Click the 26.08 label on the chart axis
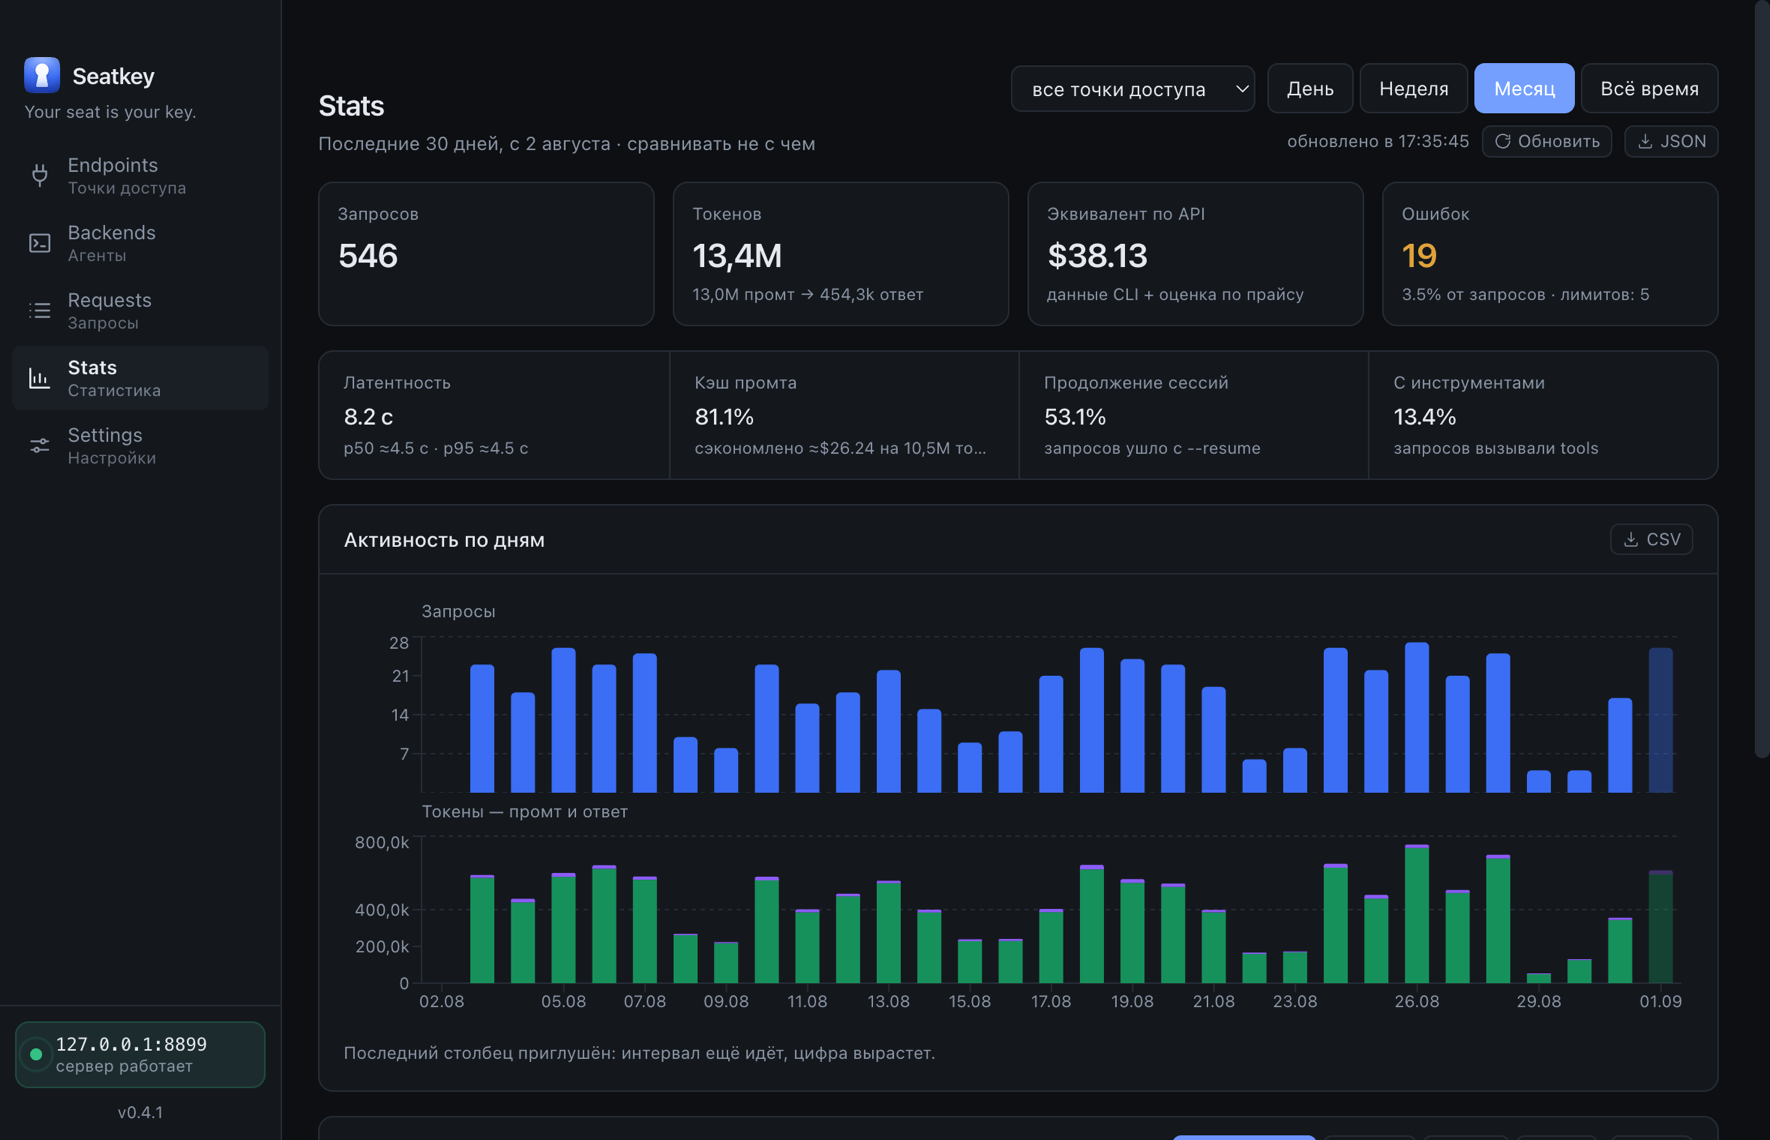The width and height of the screenshot is (1770, 1140). click(x=1417, y=1001)
